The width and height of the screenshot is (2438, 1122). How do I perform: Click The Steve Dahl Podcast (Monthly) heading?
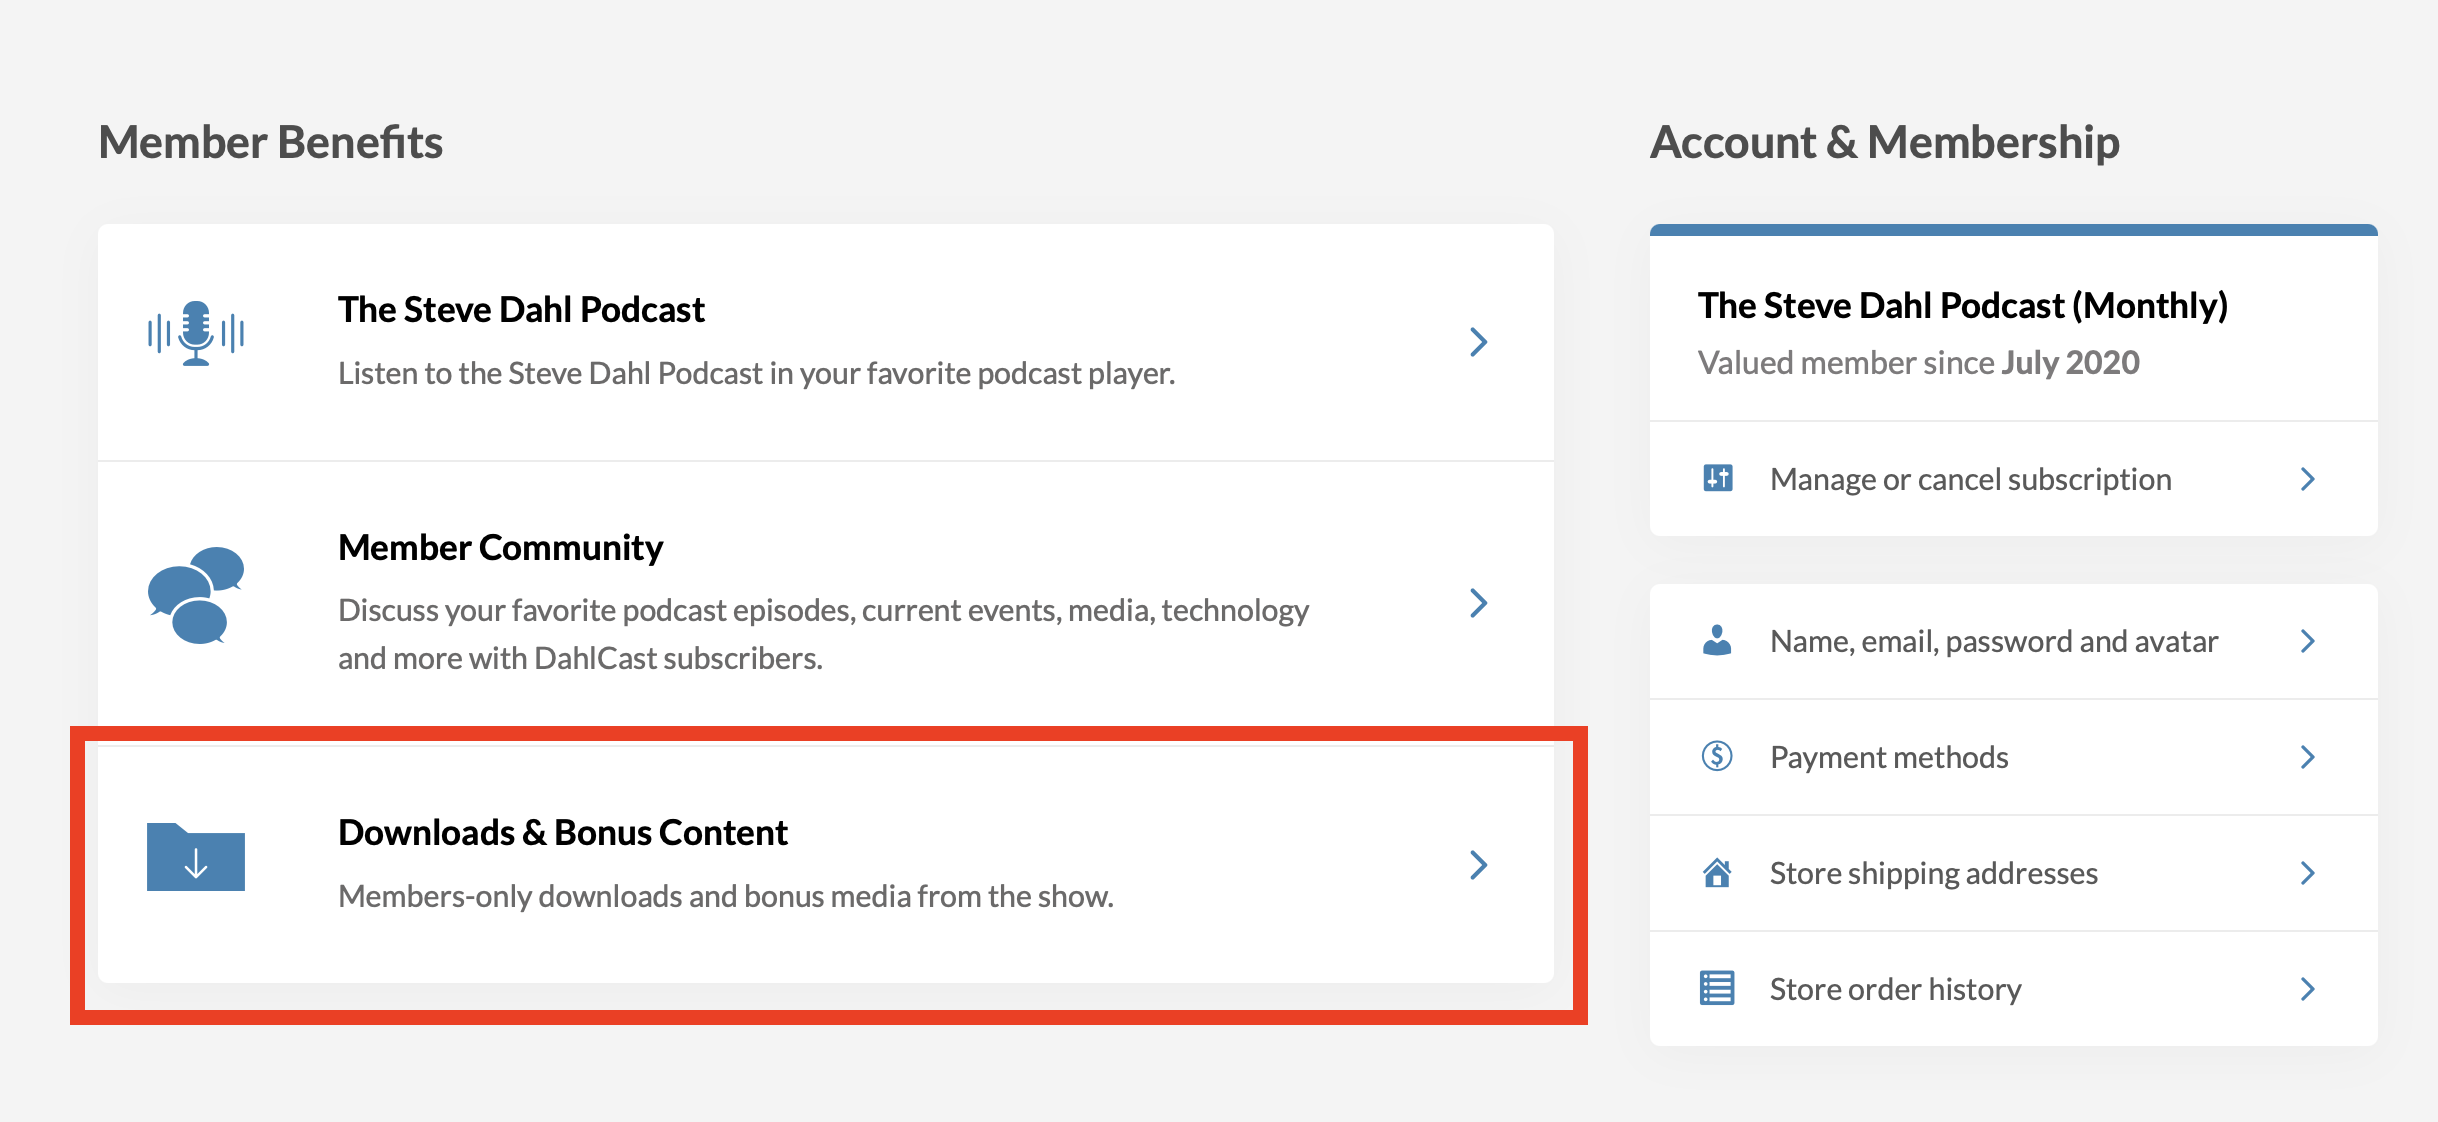(x=1963, y=306)
